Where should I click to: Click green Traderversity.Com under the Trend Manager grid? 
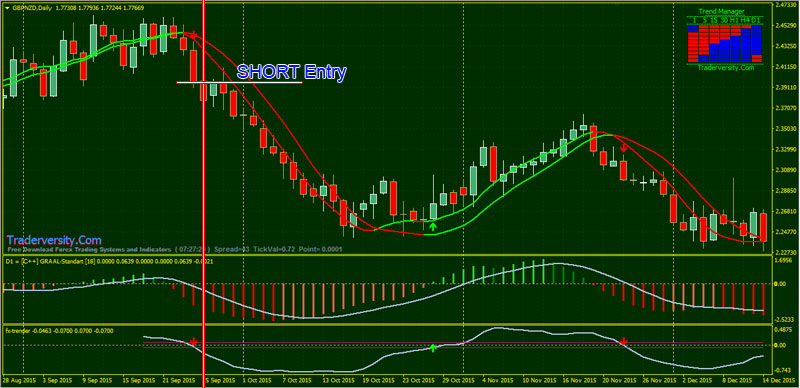725,67
